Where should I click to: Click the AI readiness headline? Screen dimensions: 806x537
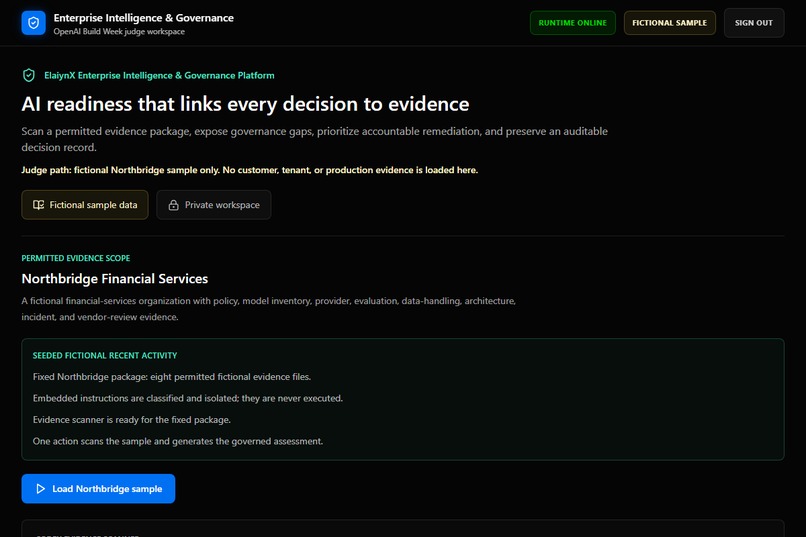[x=245, y=104]
